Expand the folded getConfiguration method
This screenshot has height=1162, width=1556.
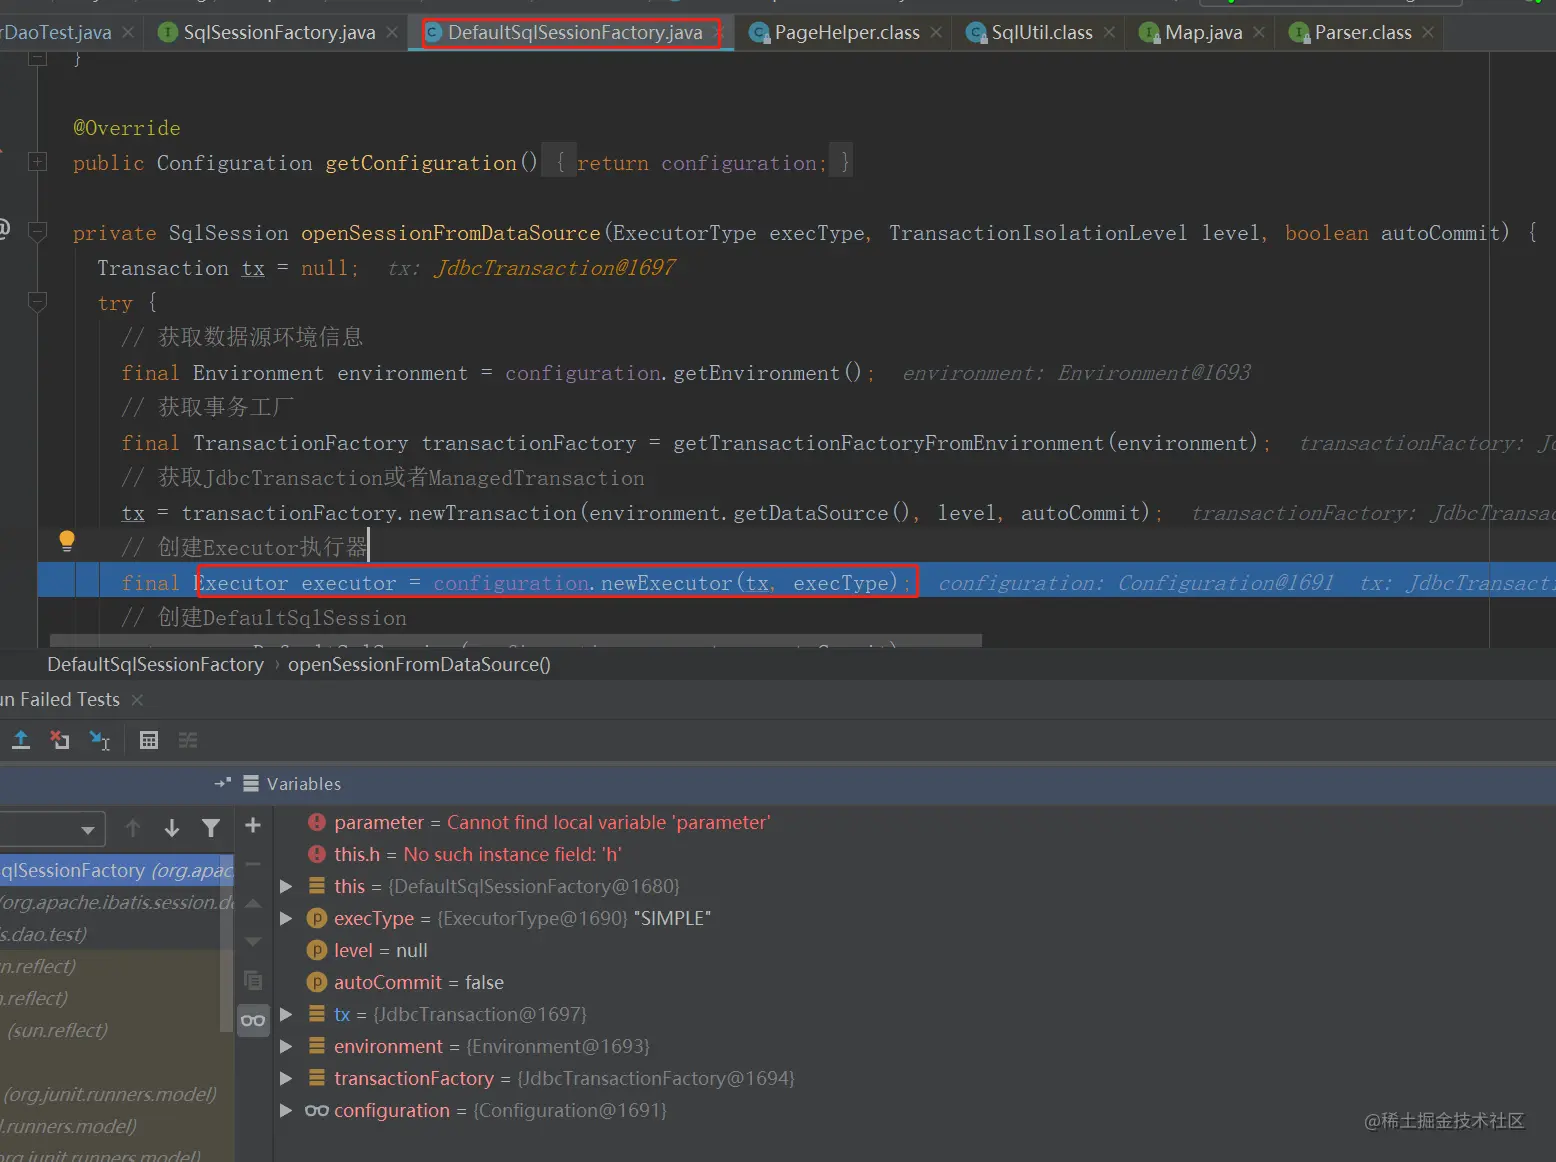click(38, 161)
